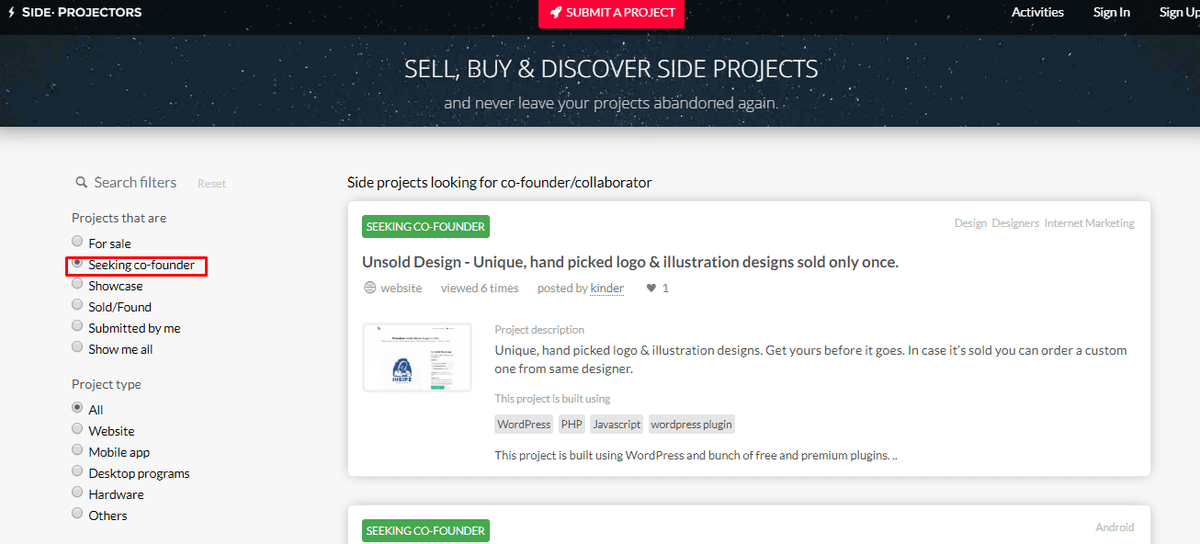Click the search magnifier icon beside Search filters
This screenshot has width=1200, height=544.
[x=81, y=183]
